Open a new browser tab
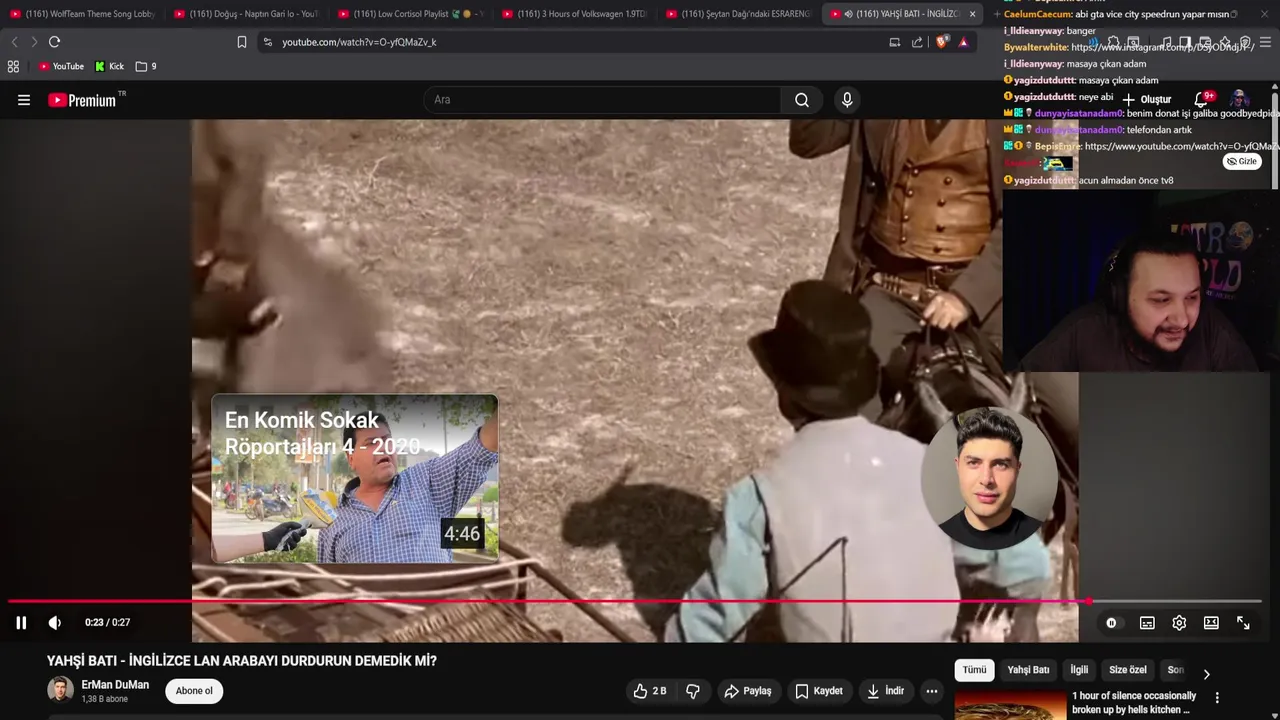 (997, 14)
